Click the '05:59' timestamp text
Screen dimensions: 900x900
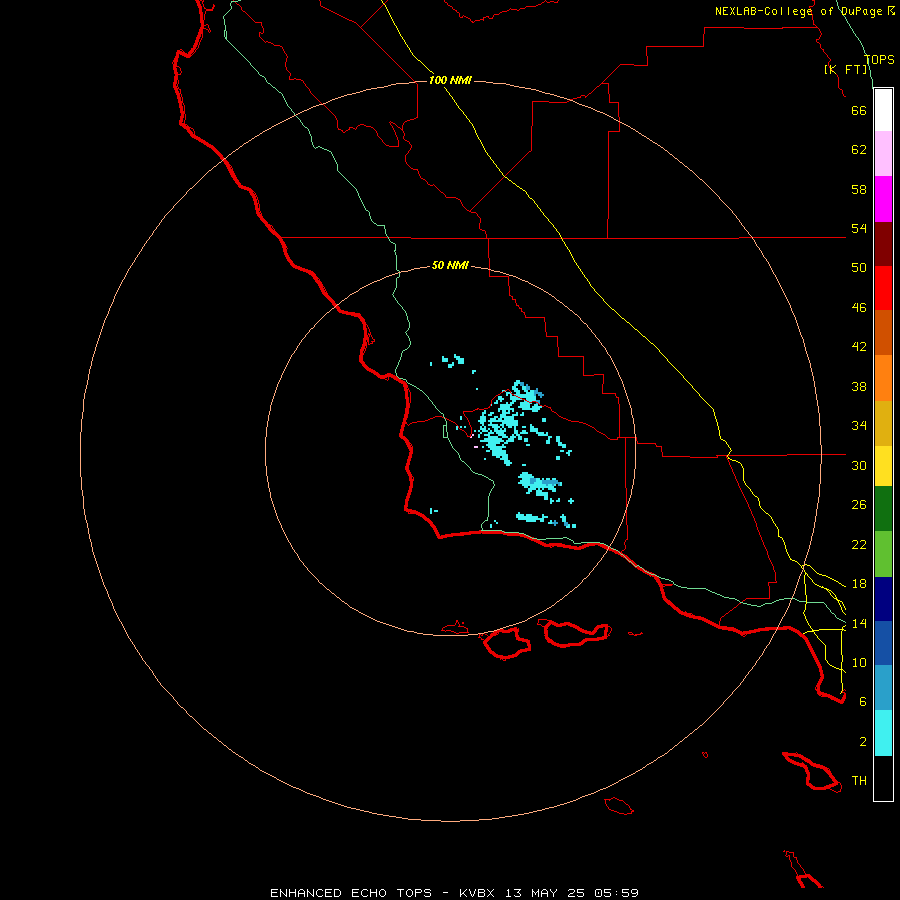[616, 893]
